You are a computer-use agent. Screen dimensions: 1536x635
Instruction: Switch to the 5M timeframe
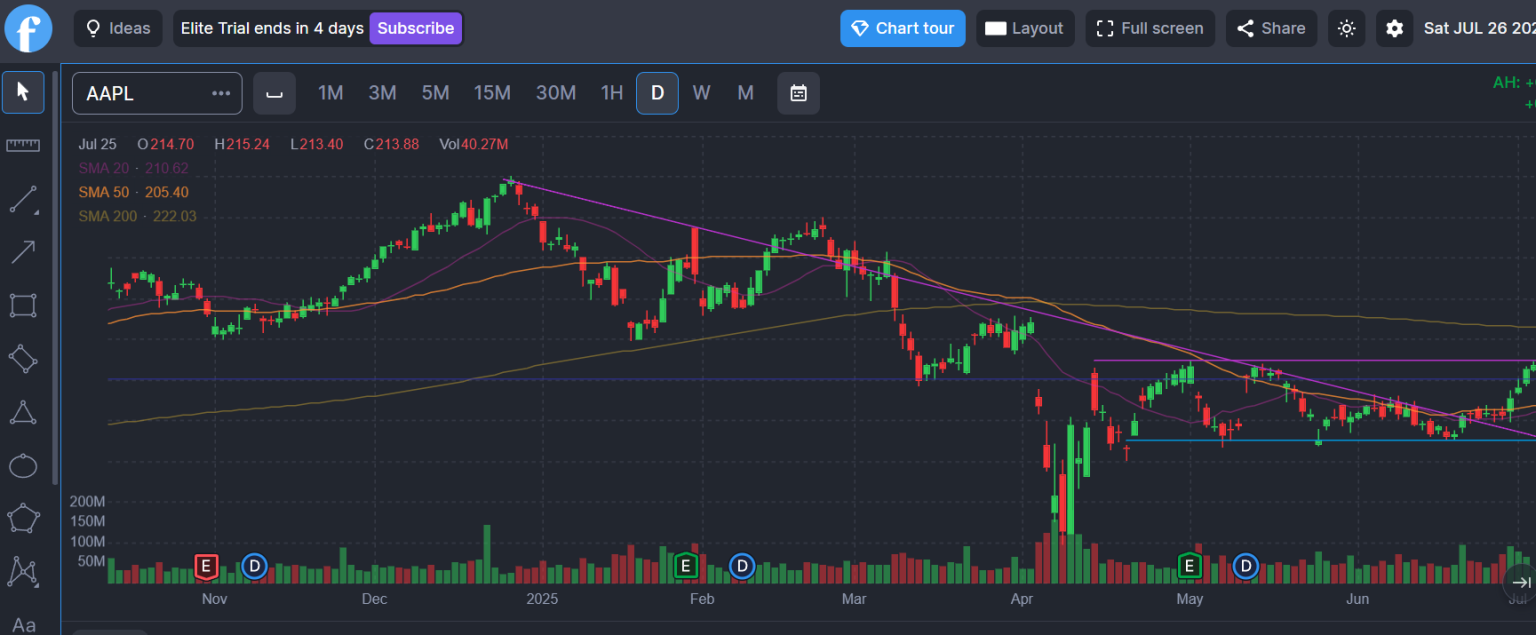(435, 93)
